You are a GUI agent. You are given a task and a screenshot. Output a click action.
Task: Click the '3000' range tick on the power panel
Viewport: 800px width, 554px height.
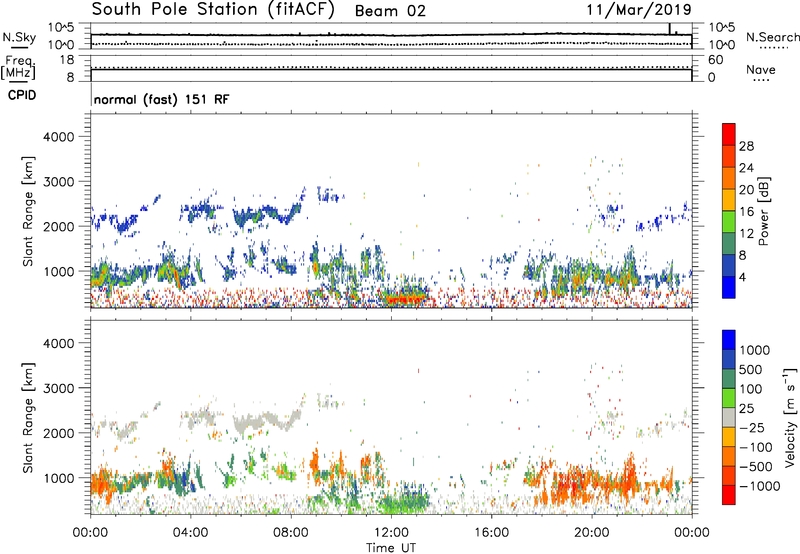[x=58, y=182]
